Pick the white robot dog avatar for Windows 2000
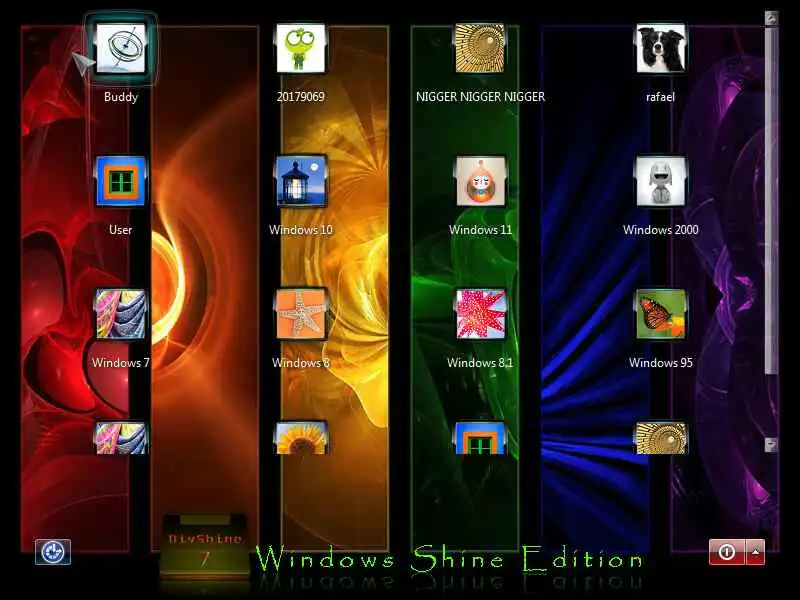The image size is (800, 600). pyautogui.click(x=660, y=182)
